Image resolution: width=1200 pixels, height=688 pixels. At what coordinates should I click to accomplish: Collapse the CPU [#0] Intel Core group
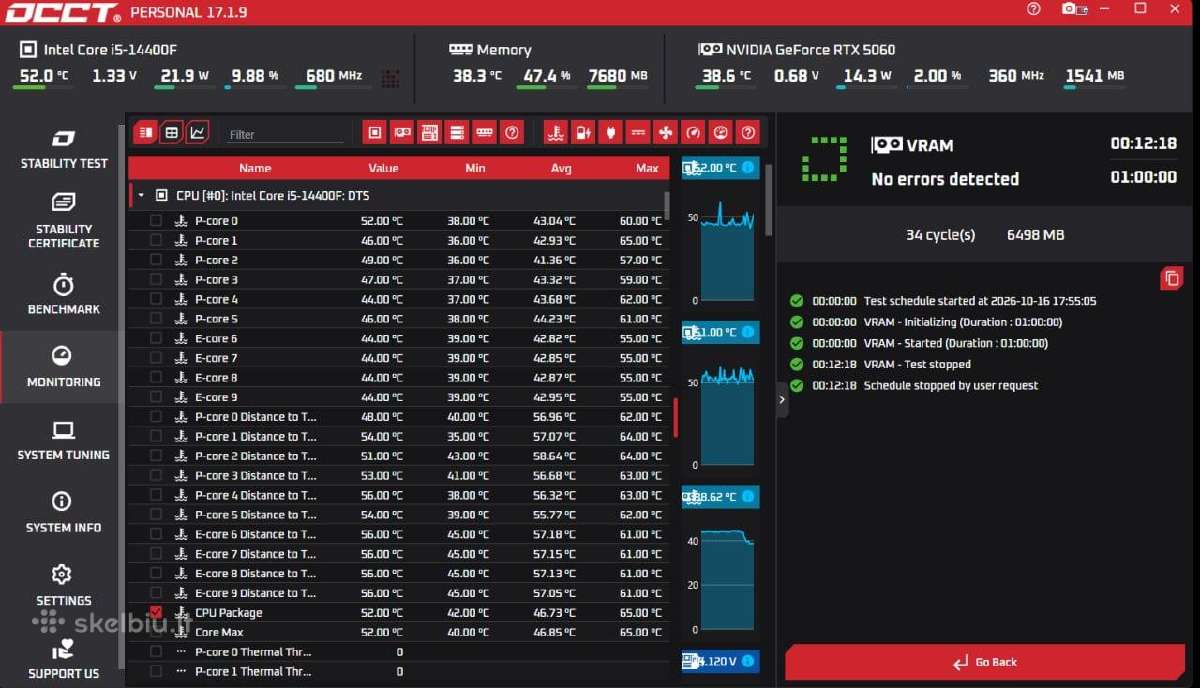point(141,196)
